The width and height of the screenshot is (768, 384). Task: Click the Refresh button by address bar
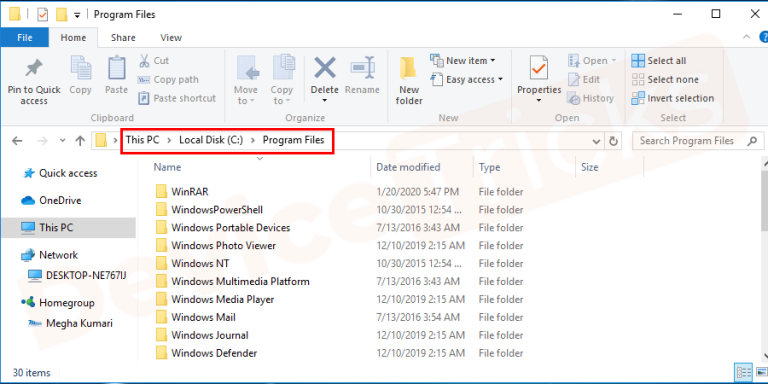613,142
